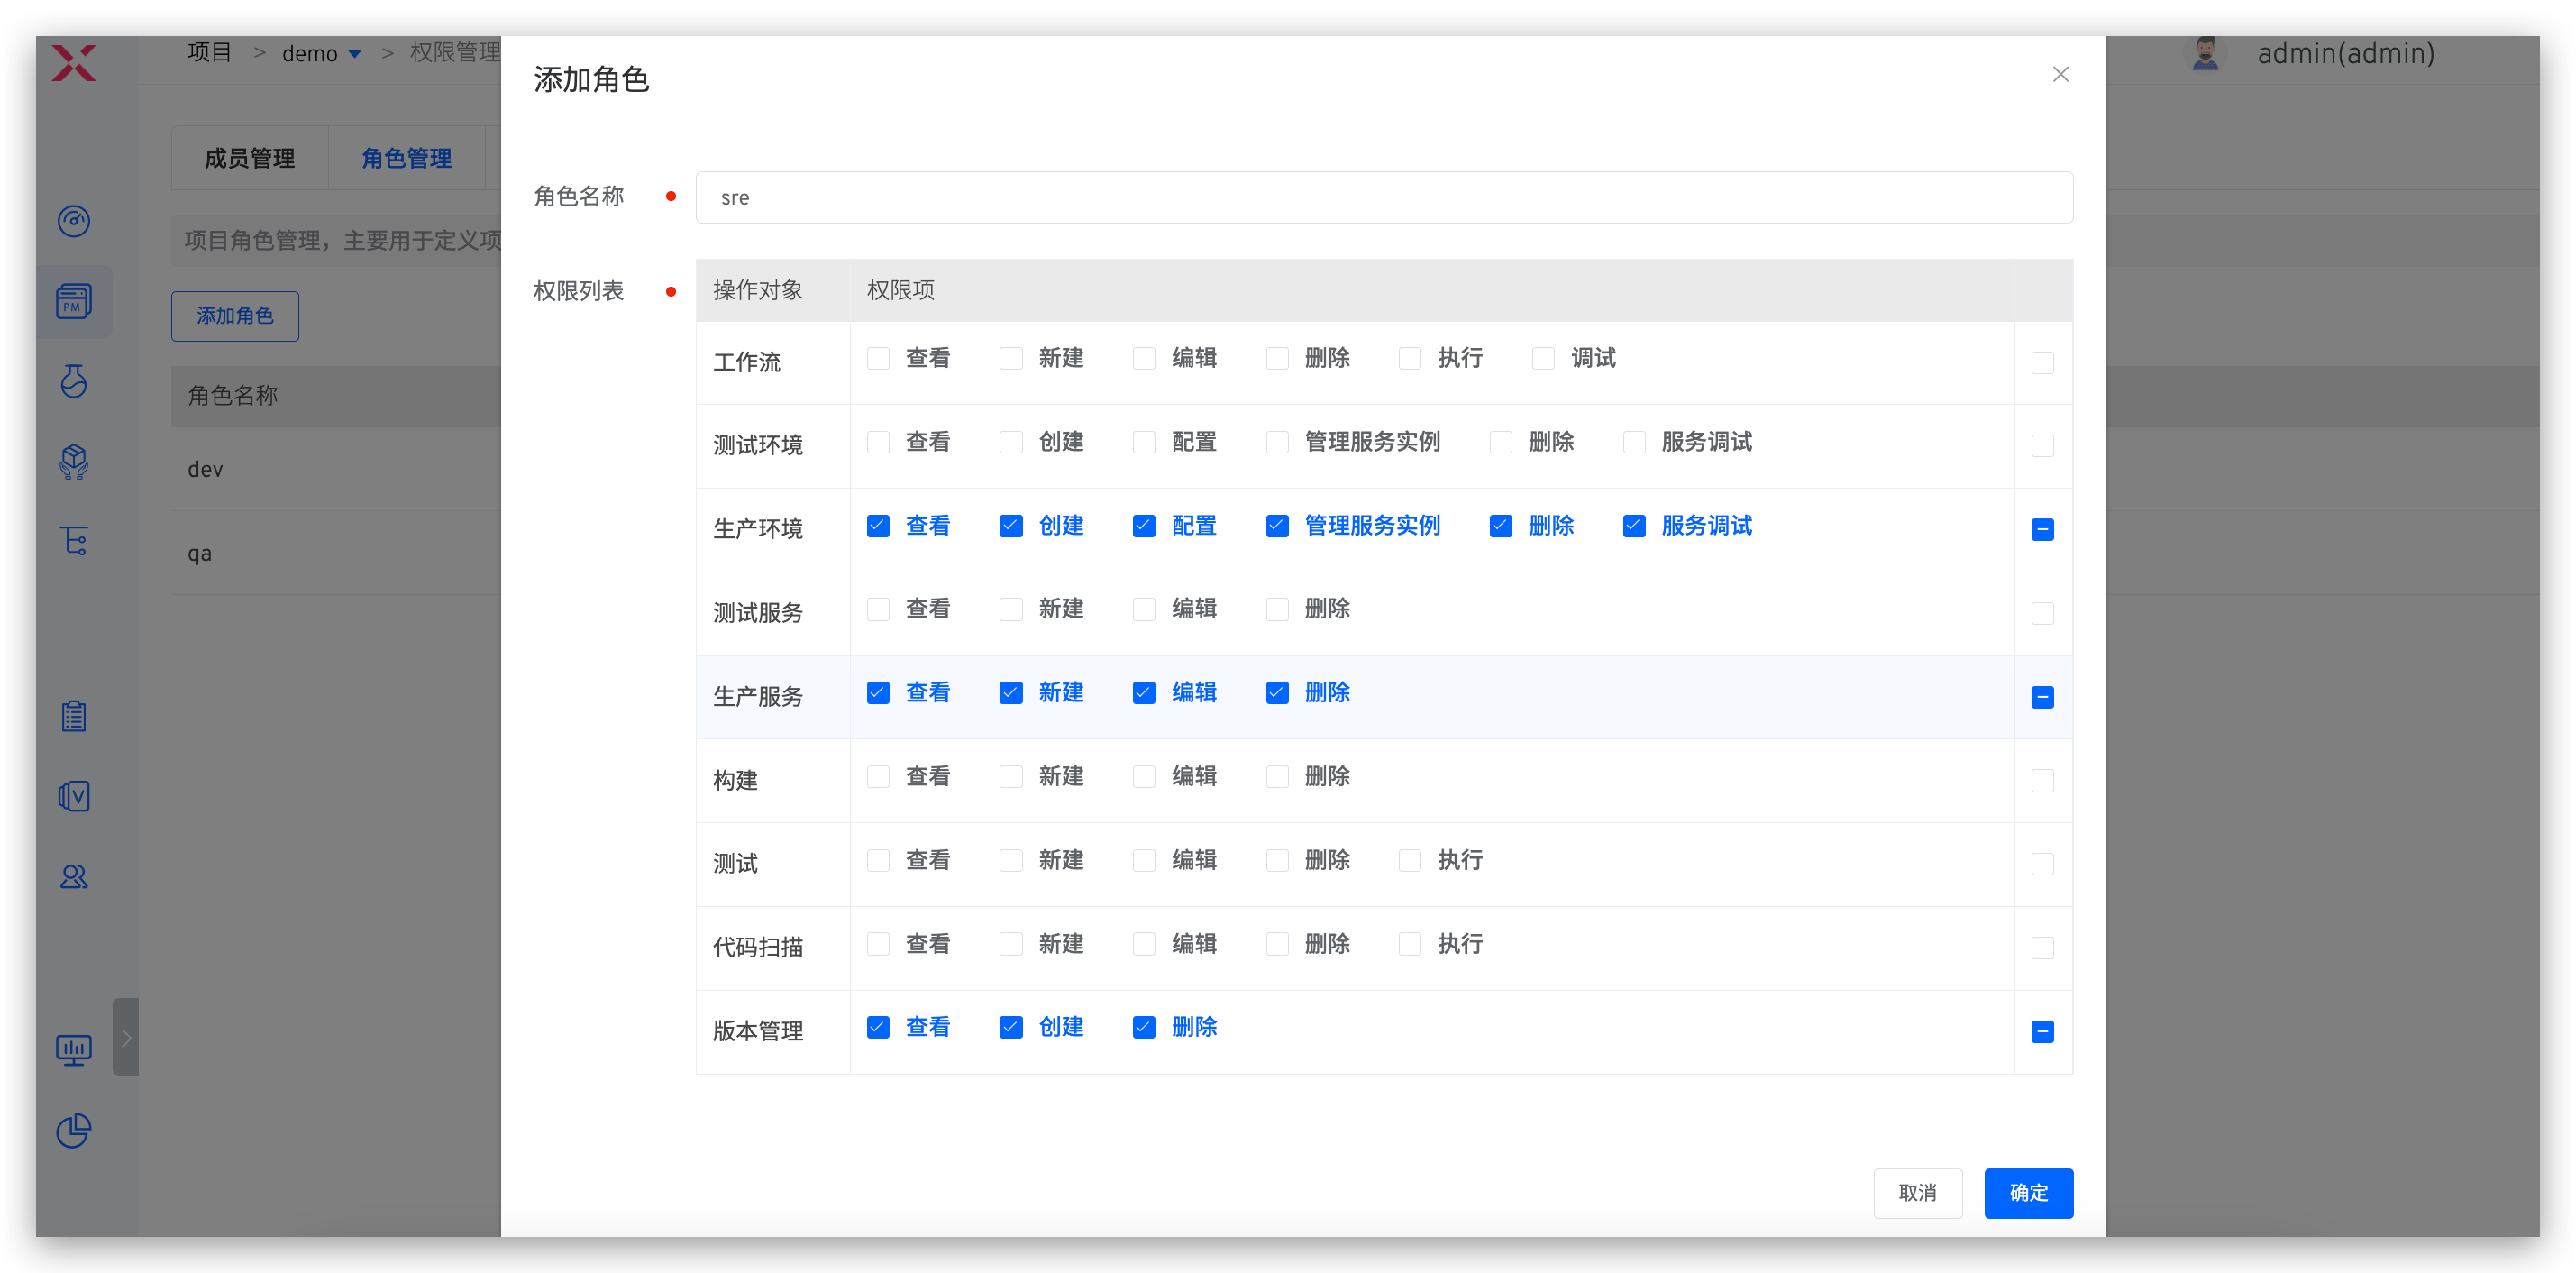Click the pie chart statistics sidebar icon
This screenshot has height=1273, width=2576.
click(74, 1131)
